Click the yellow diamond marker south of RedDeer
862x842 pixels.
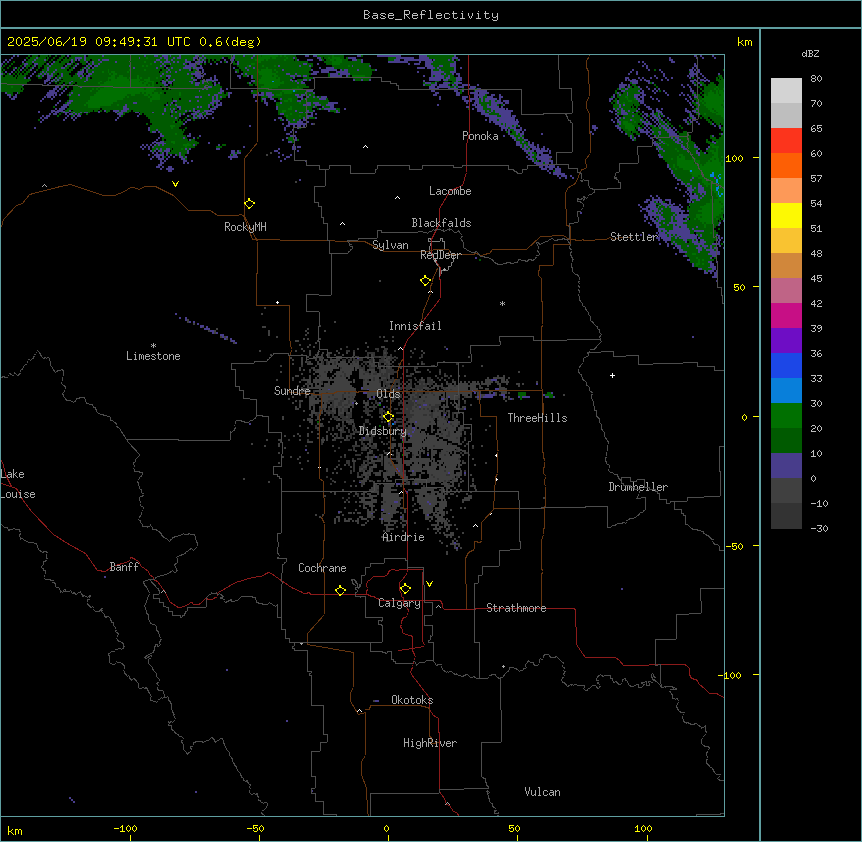(425, 281)
